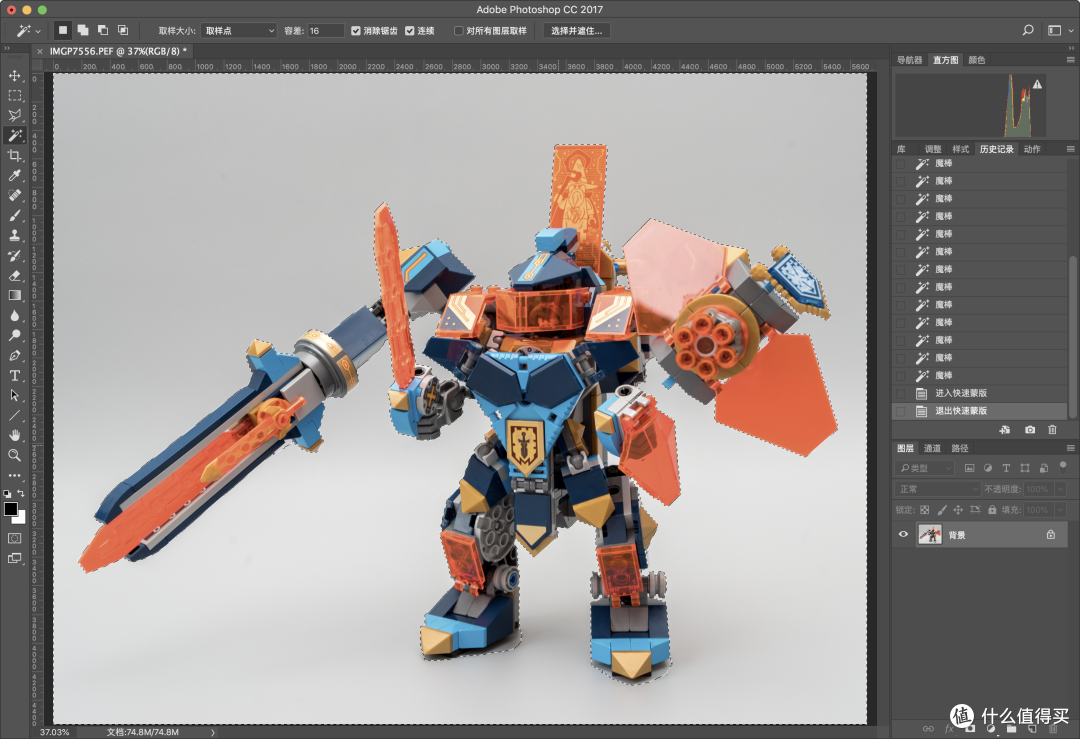The image size is (1080, 739).
Task: Select the Eraser tool
Action: pos(14,275)
